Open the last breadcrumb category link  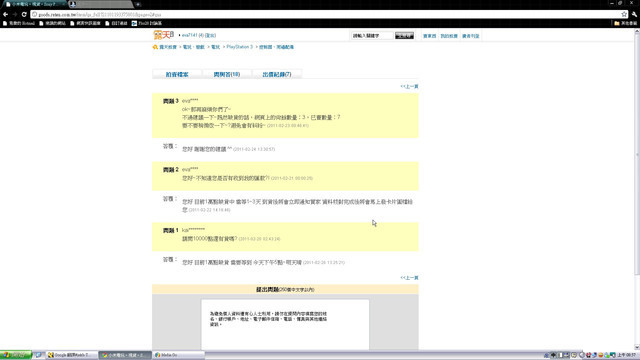click(x=276, y=47)
